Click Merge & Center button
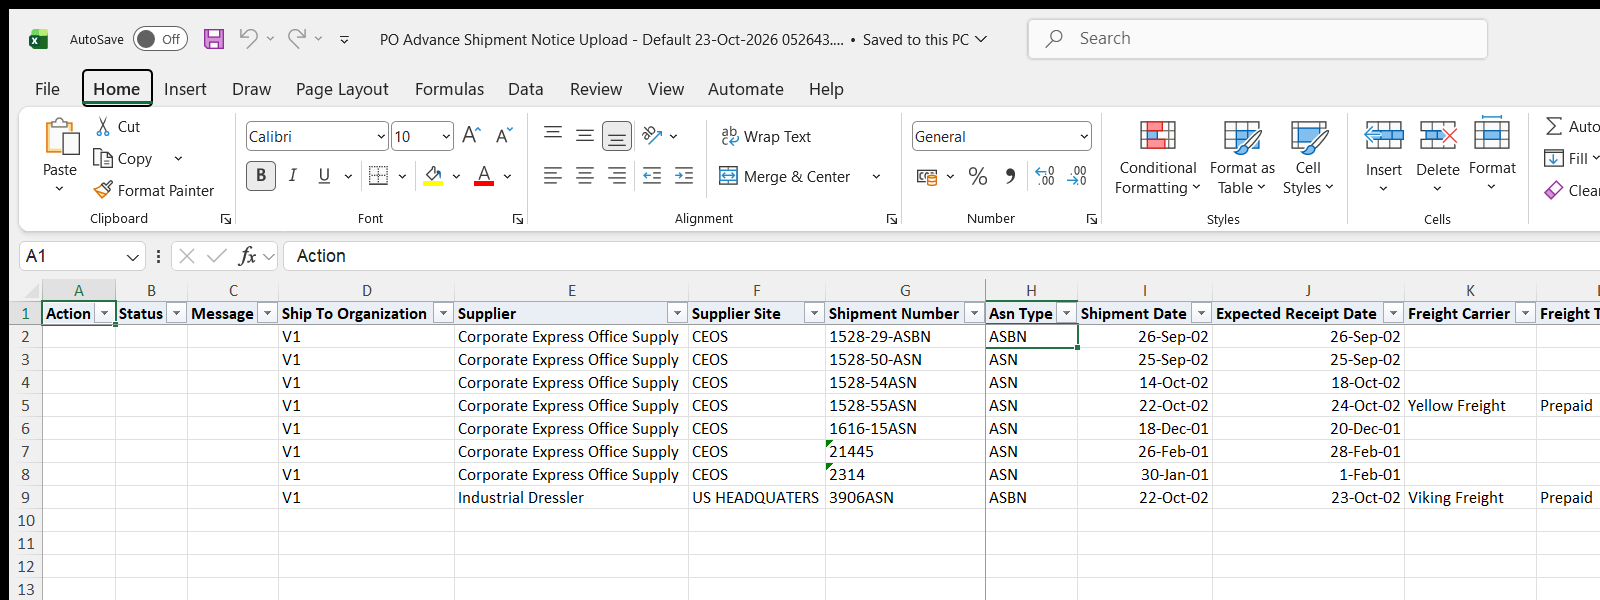Screen dimensions: 1600x600 tap(785, 177)
